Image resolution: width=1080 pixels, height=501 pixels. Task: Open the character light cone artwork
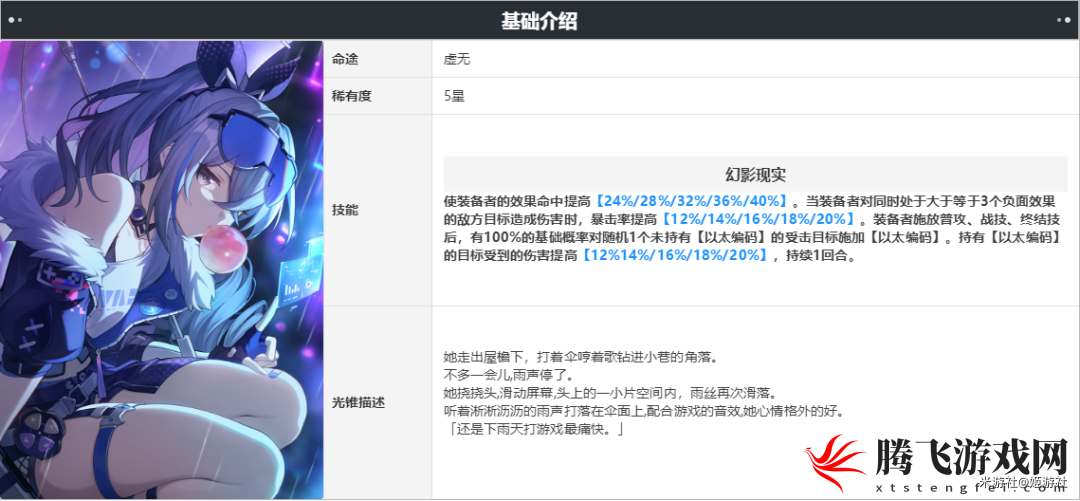tap(162, 269)
